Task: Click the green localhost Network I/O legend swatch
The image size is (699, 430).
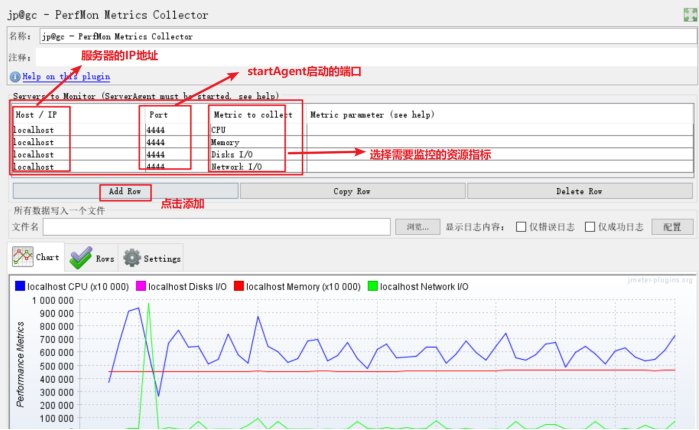Action: point(373,286)
